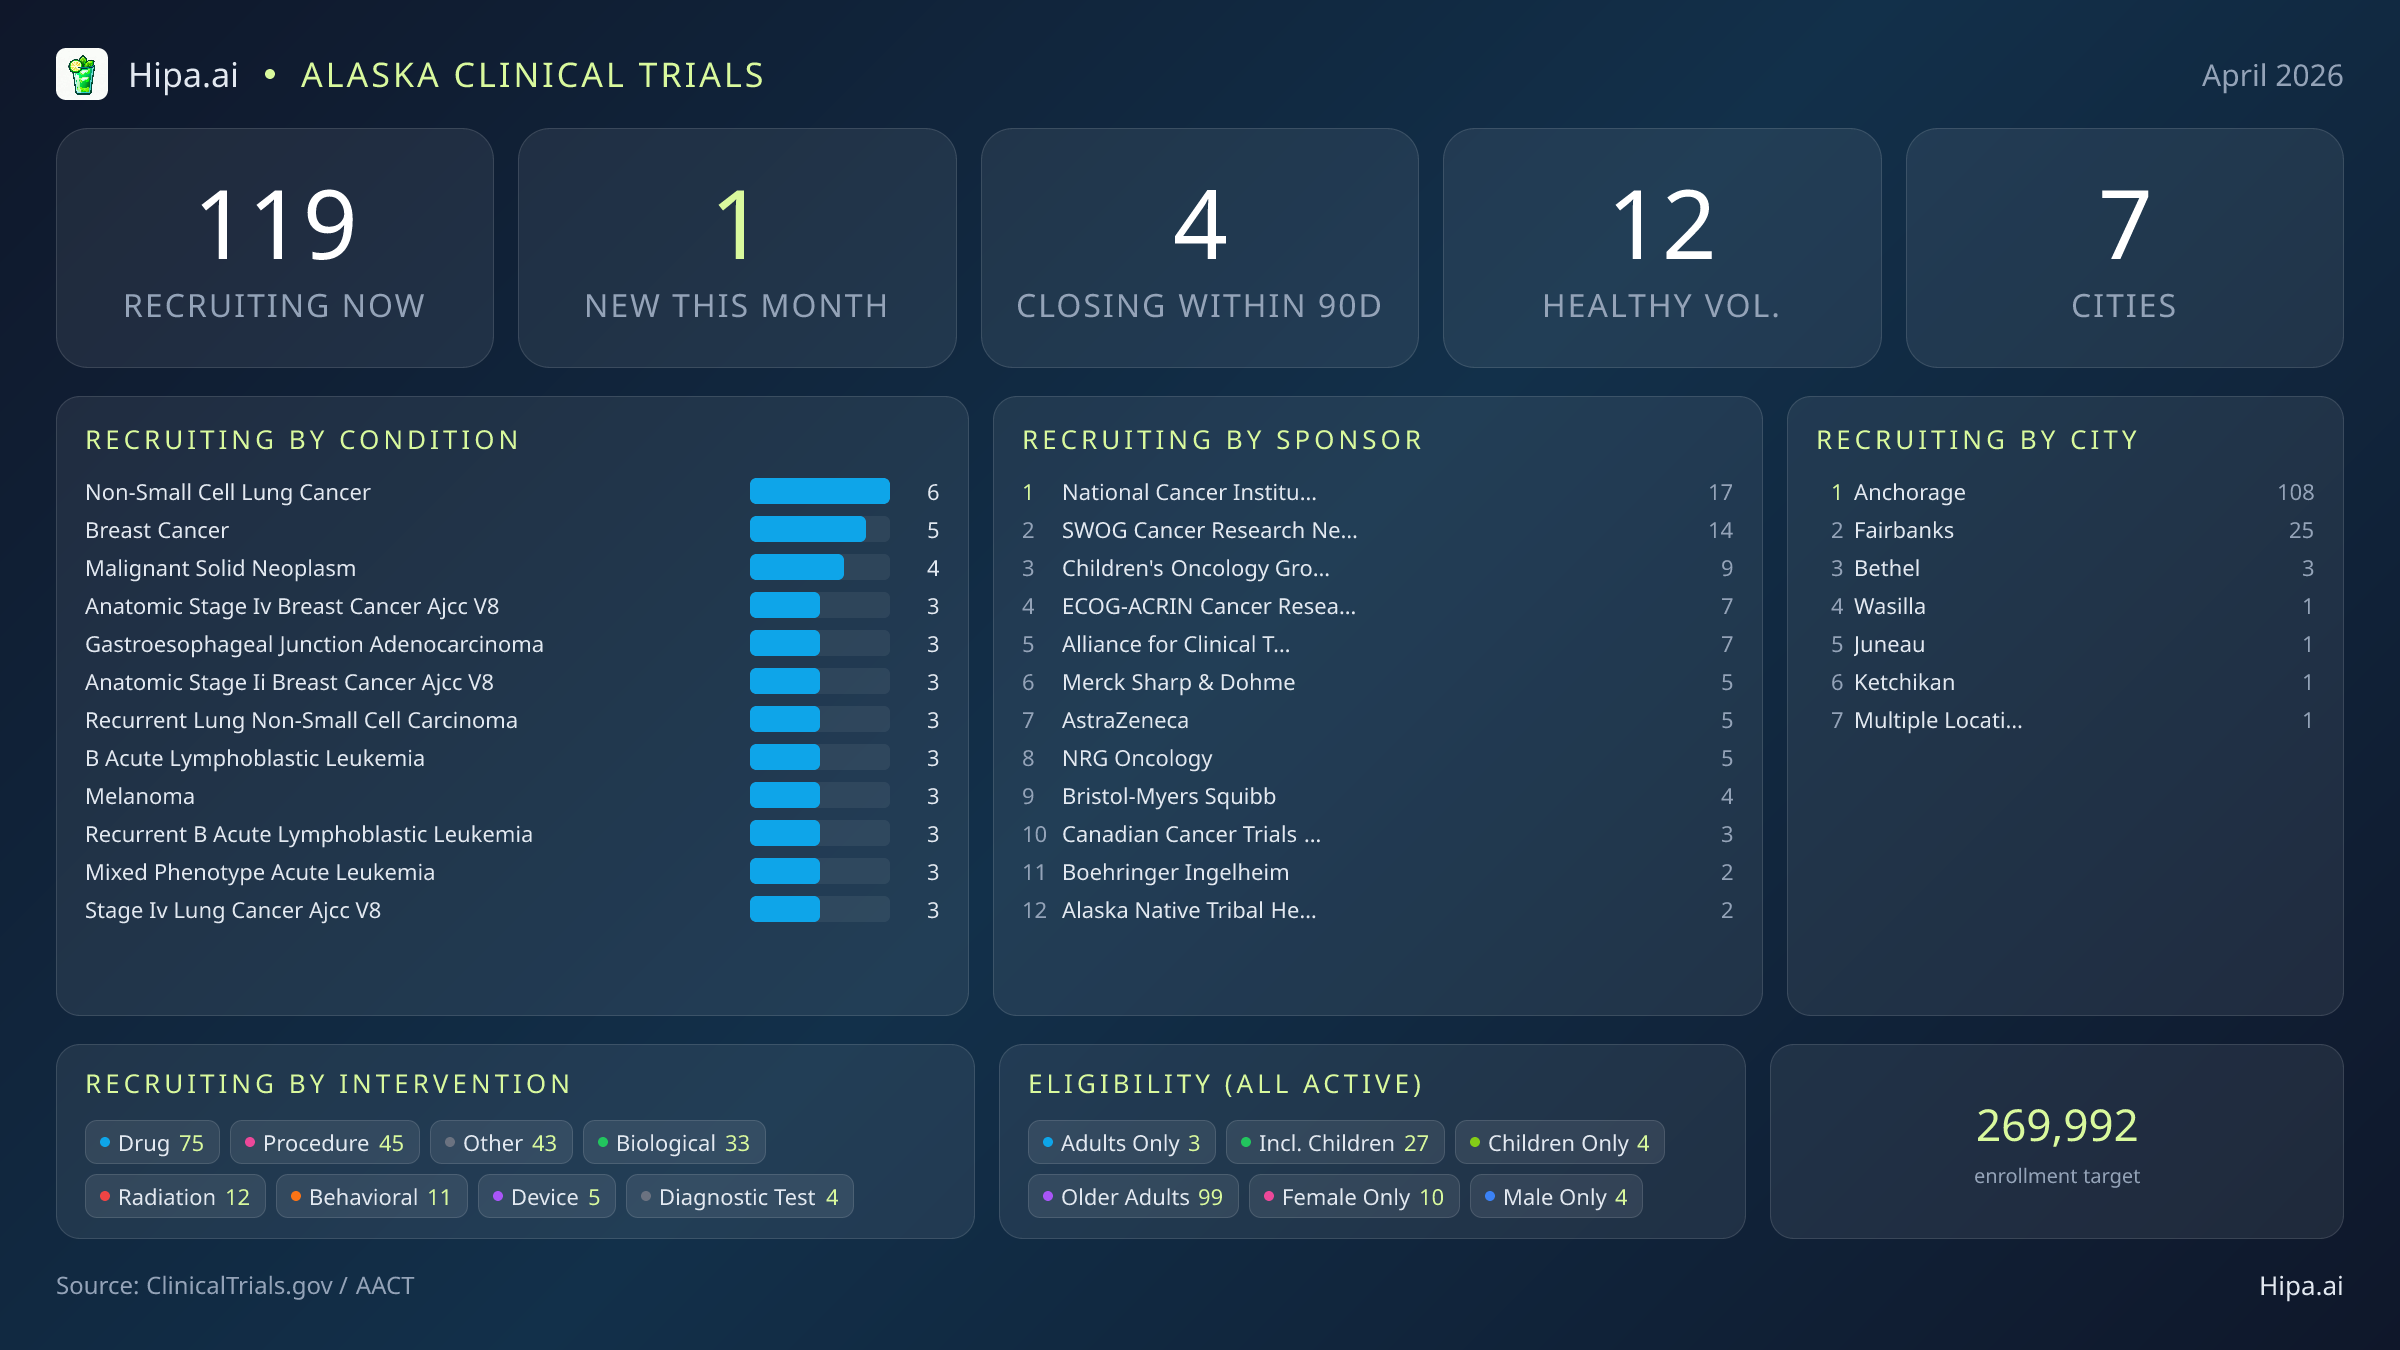Select SWOG Cancer Research Ne... sponsor

coord(1377,530)
